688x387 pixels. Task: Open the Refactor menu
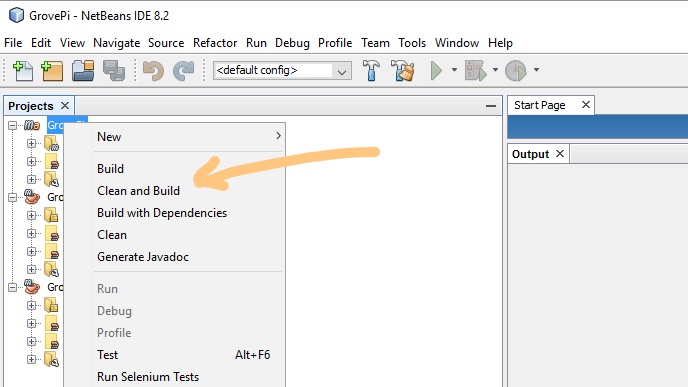215,43
